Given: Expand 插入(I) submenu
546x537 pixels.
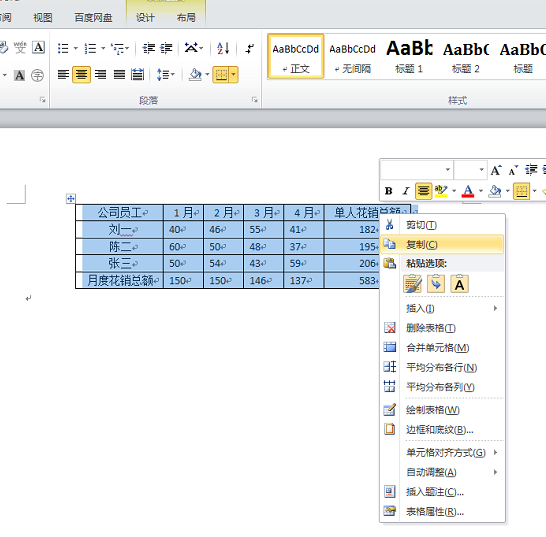Looking at the screenshot, I should coord(442,308).
